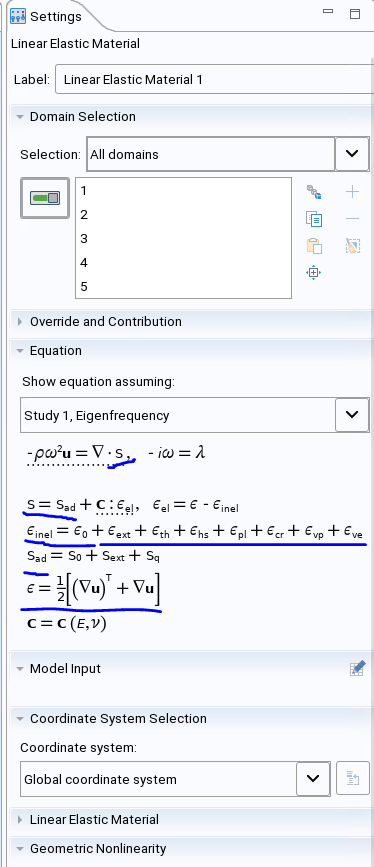
Task: Open the Selection All domains dropdown
Action: (x=352, y=154)
